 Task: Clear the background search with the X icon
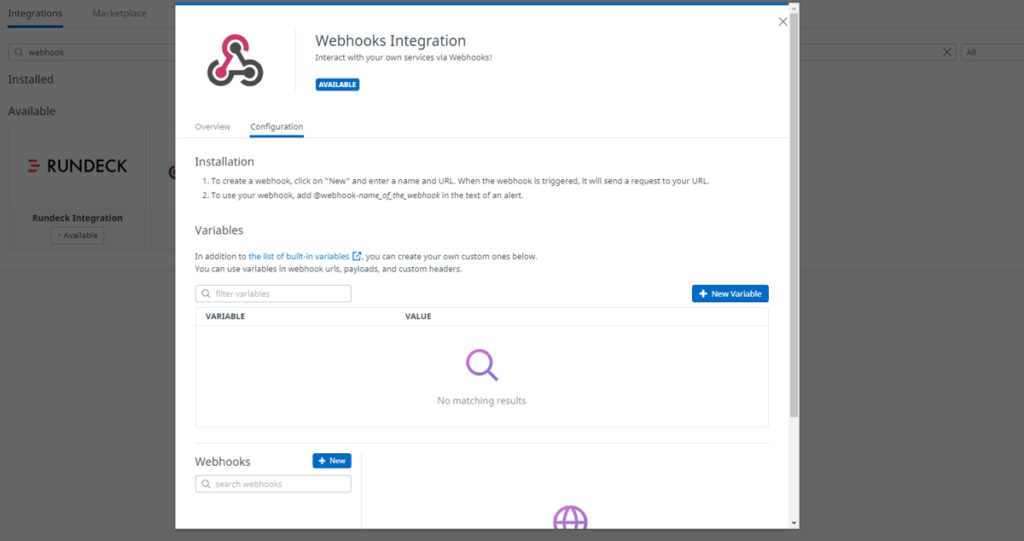[947, 52]
